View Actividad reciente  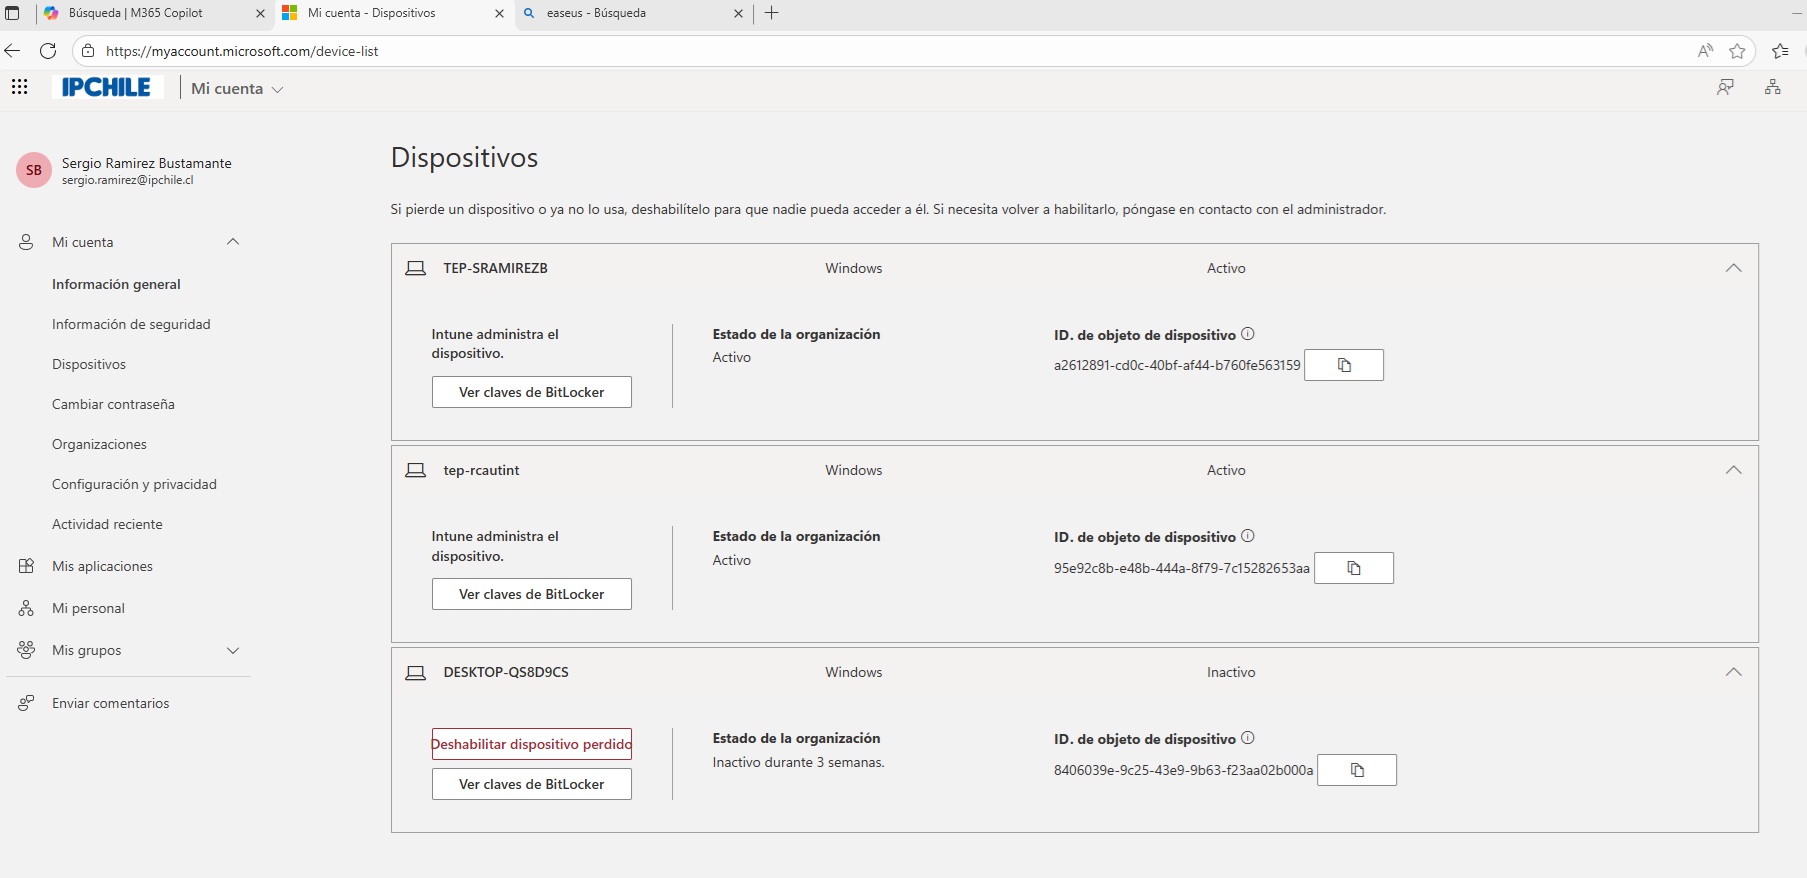click(x=107, y=524)
